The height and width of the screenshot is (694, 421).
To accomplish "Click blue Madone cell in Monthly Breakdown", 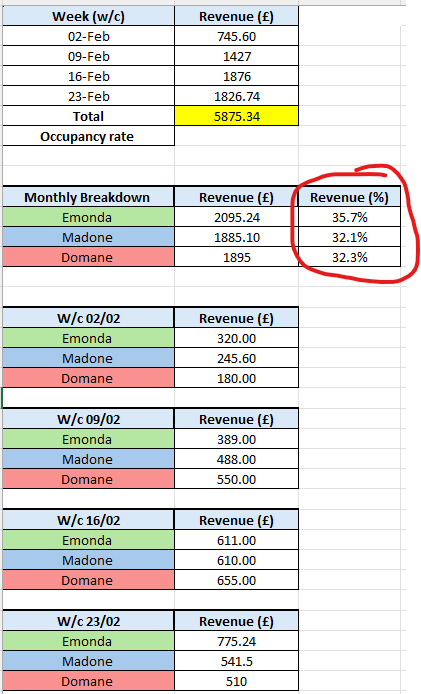I will [88, 237].
